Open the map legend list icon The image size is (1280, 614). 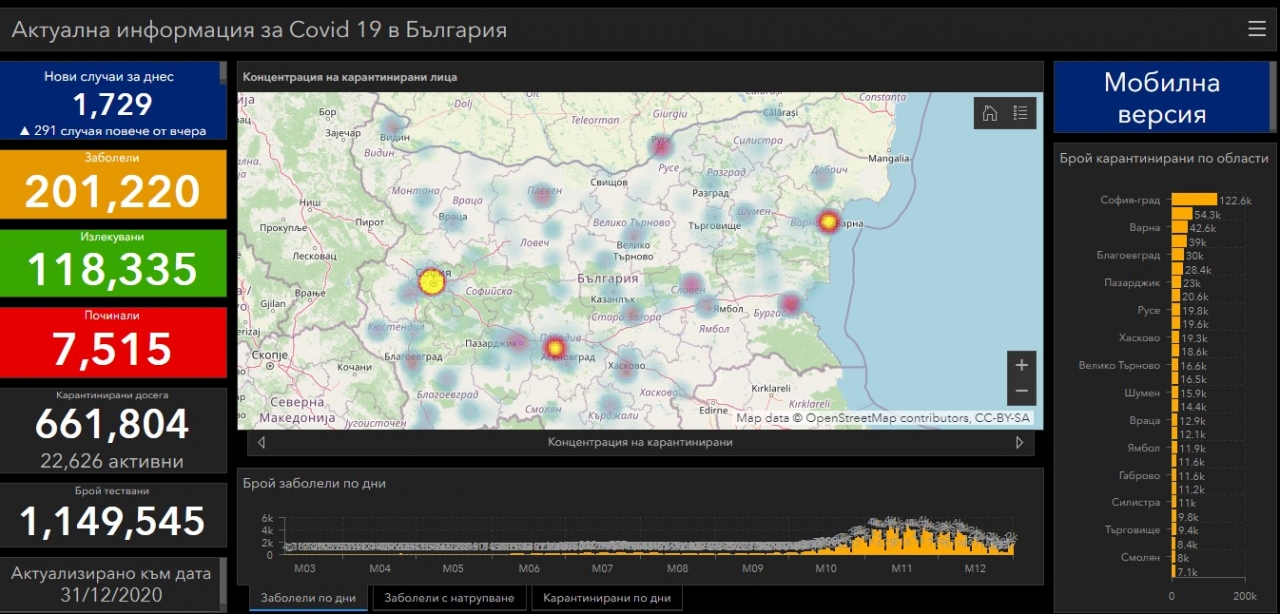pos(1020,113)
